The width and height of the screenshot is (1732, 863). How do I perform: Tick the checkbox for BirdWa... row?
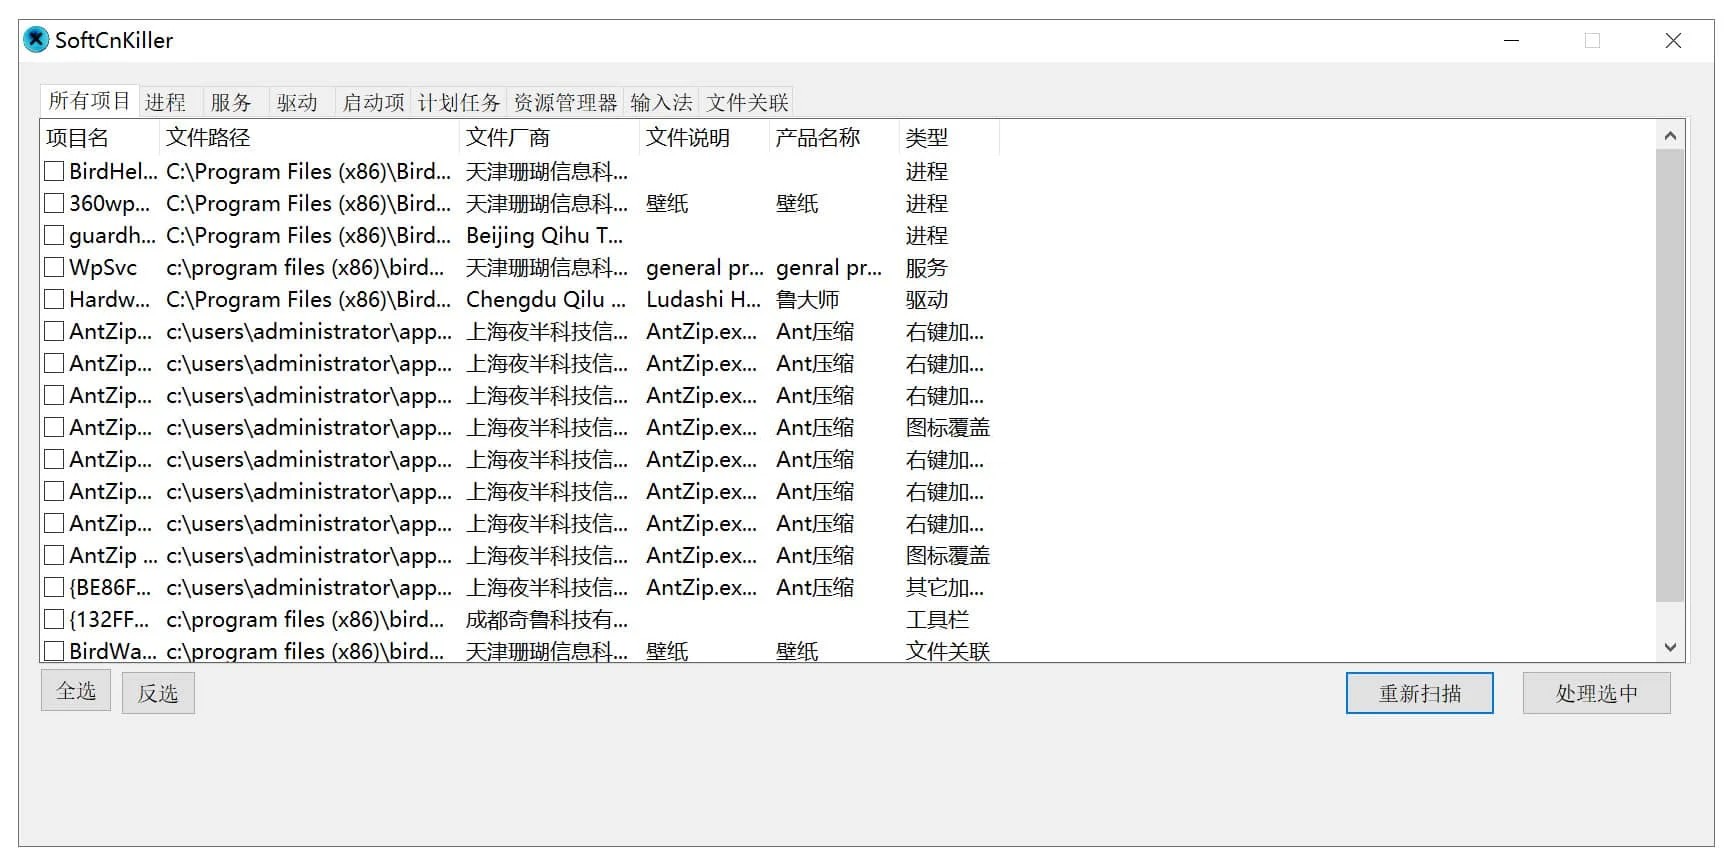pyautogui.click(x=54, y=652)
